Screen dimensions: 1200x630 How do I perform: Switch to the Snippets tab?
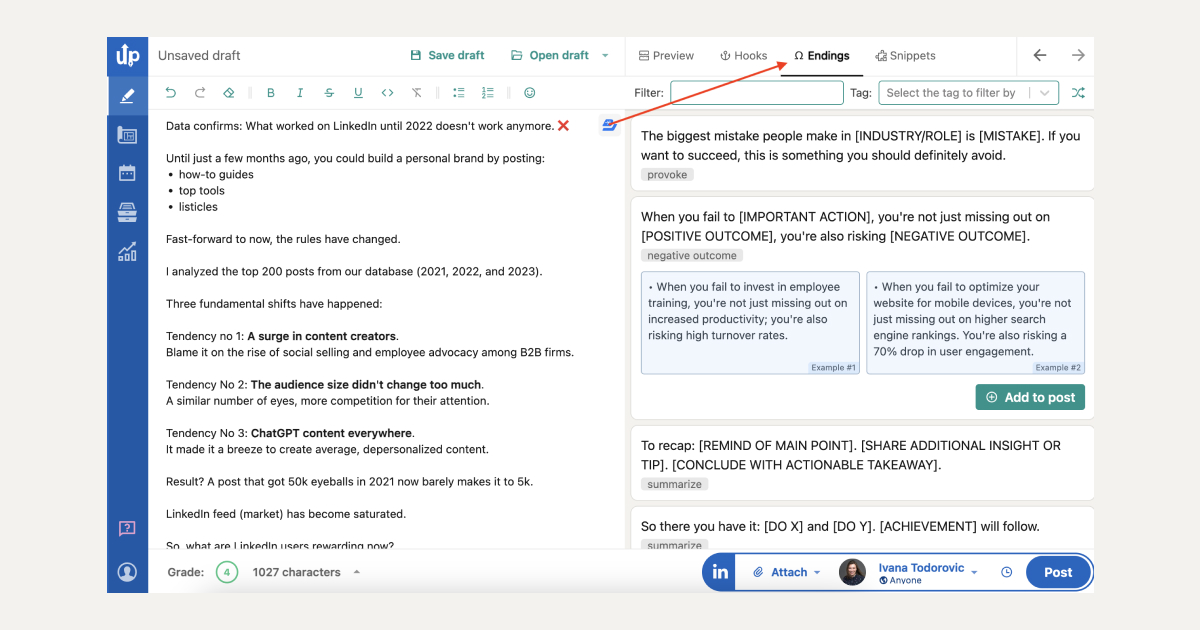pyautogui.click(x=905, y=55)
